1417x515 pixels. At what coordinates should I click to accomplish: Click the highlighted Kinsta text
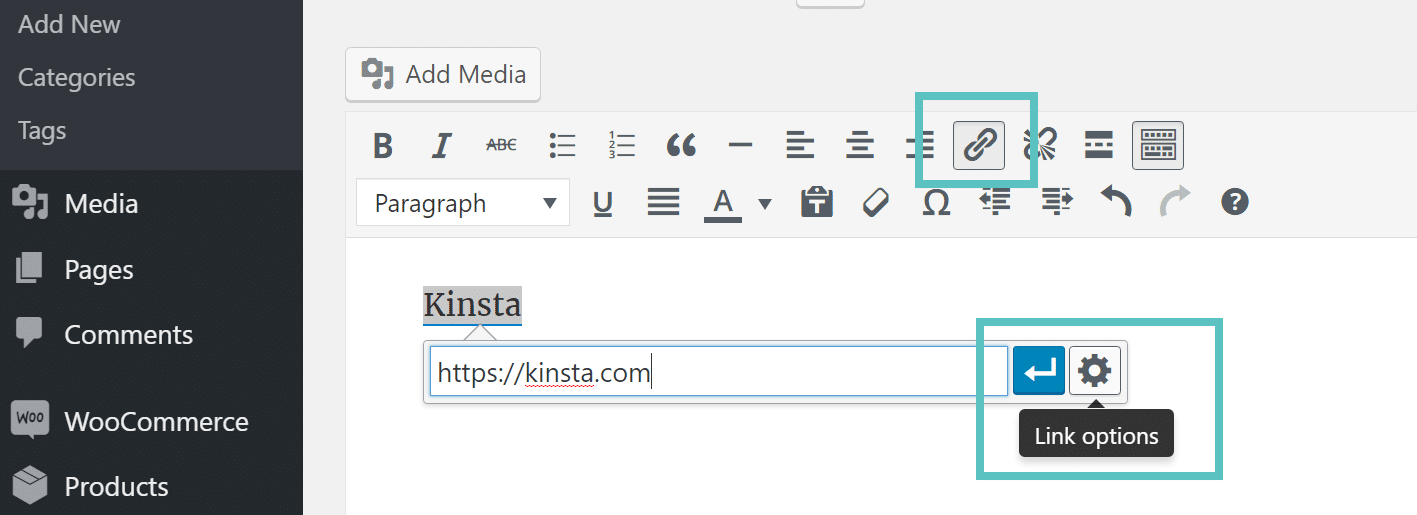coord(472,304)
